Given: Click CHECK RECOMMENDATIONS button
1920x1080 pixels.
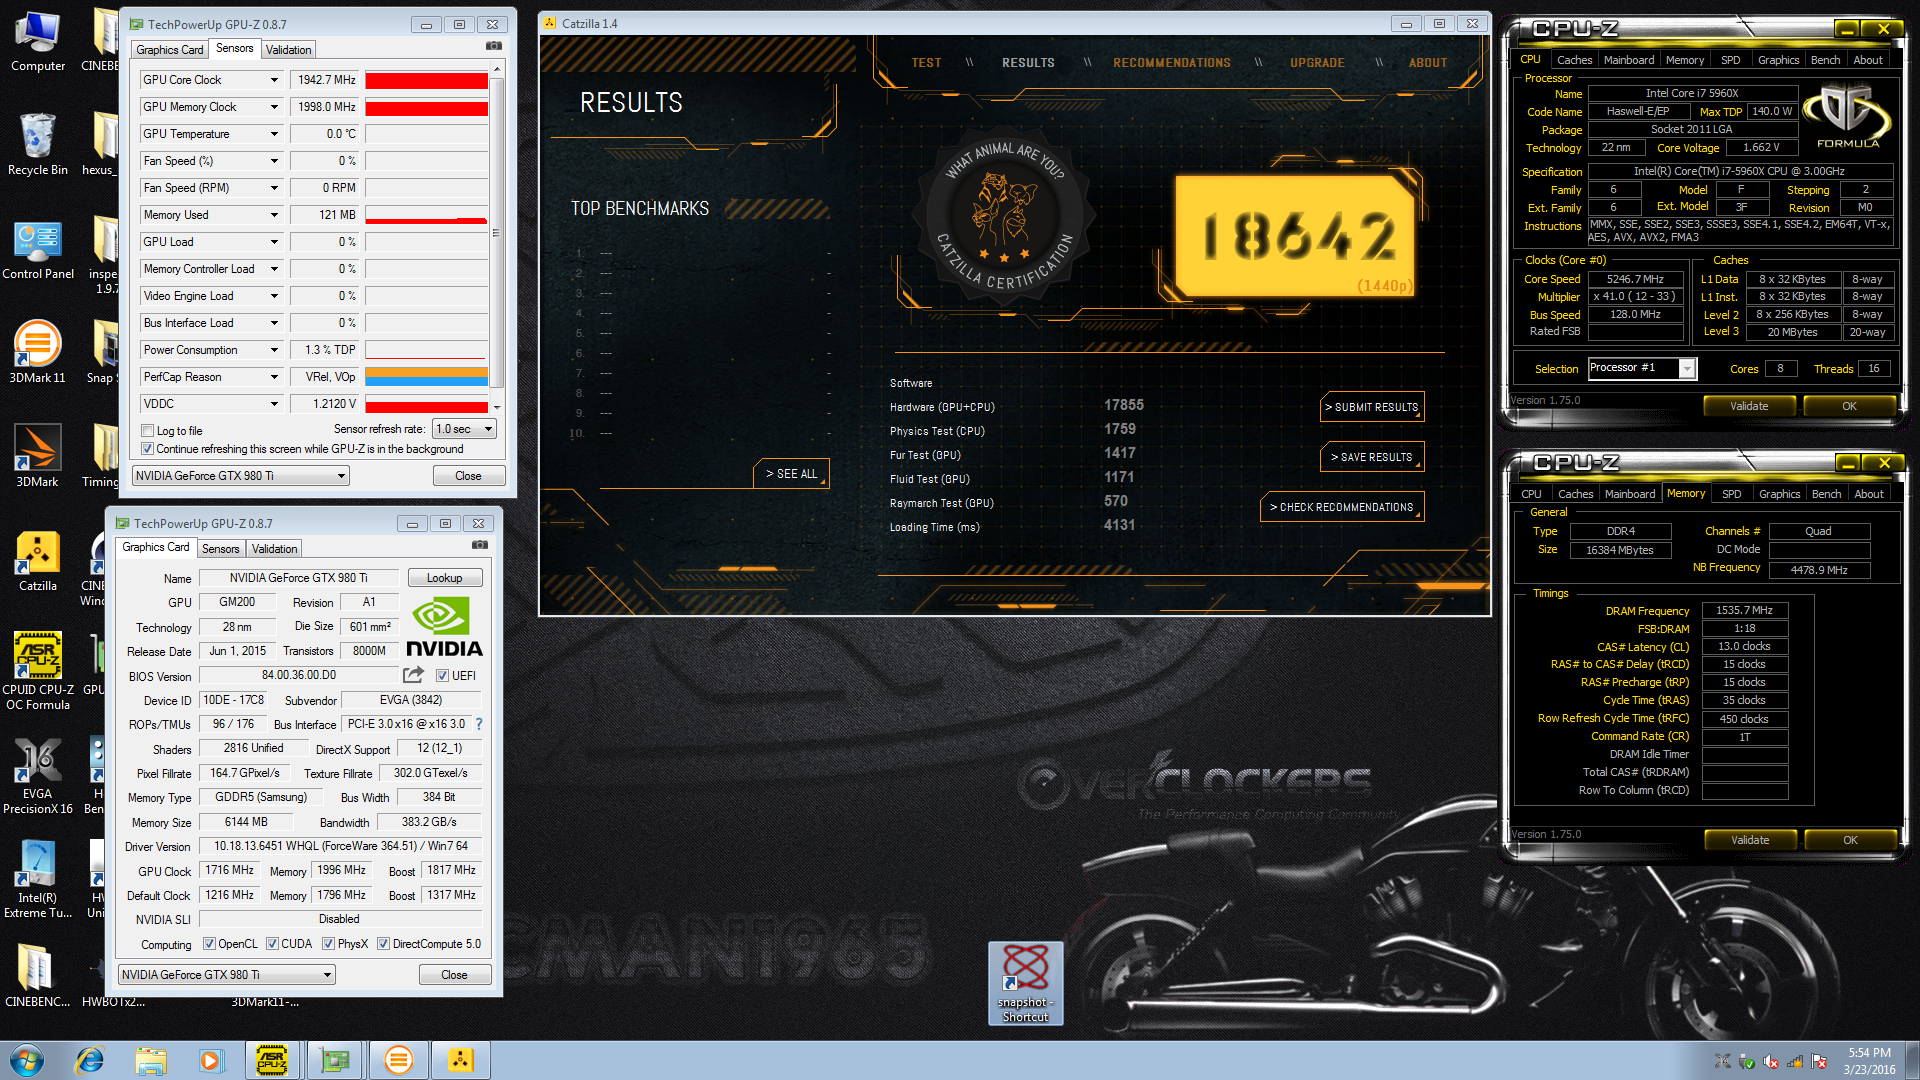Looking at the screenshot, I should click(1342, 507).
